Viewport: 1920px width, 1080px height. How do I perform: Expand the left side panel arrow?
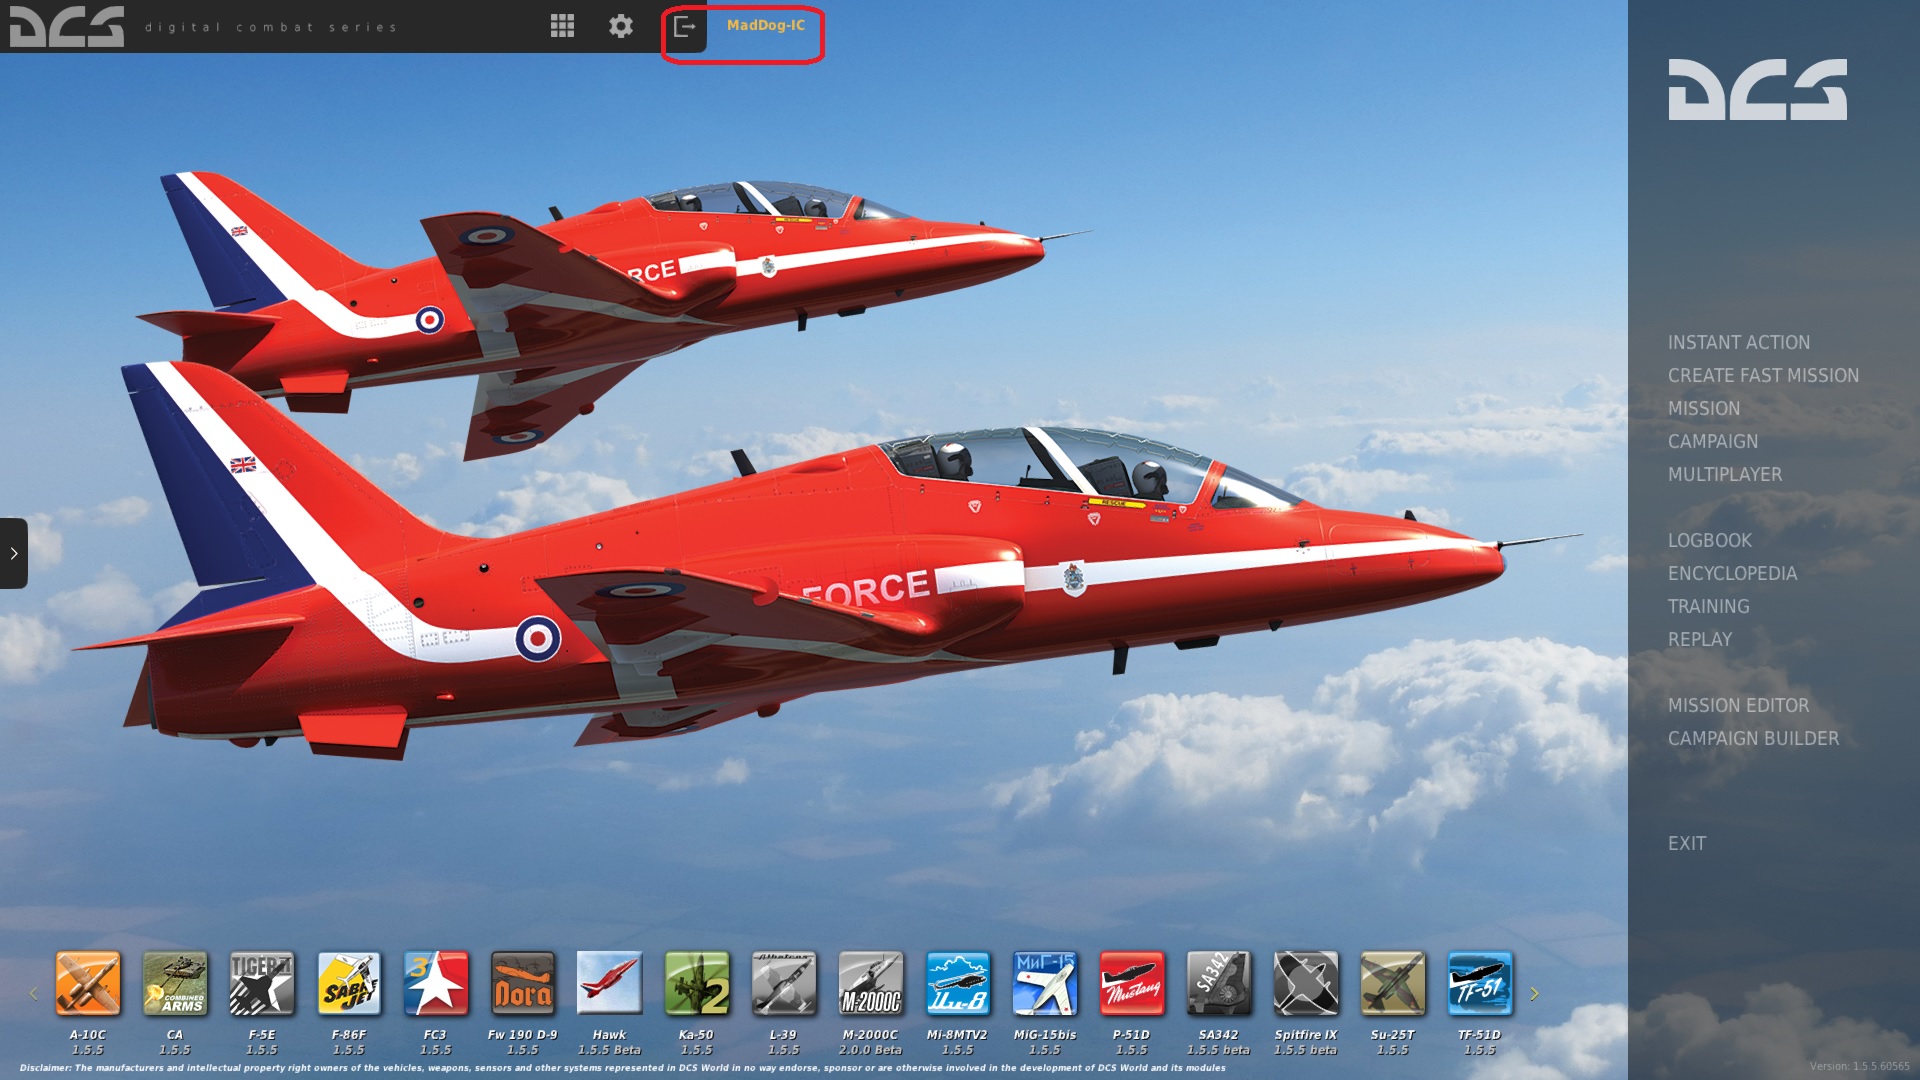(x=14, y=553)
